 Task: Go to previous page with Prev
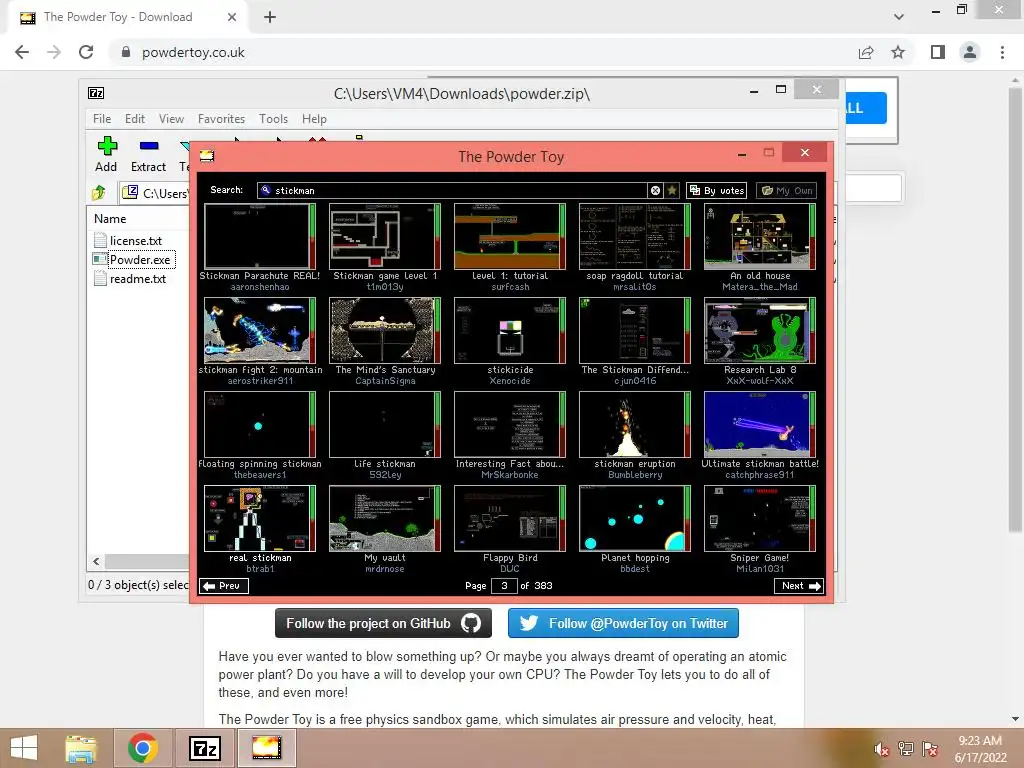click(223, 586)
